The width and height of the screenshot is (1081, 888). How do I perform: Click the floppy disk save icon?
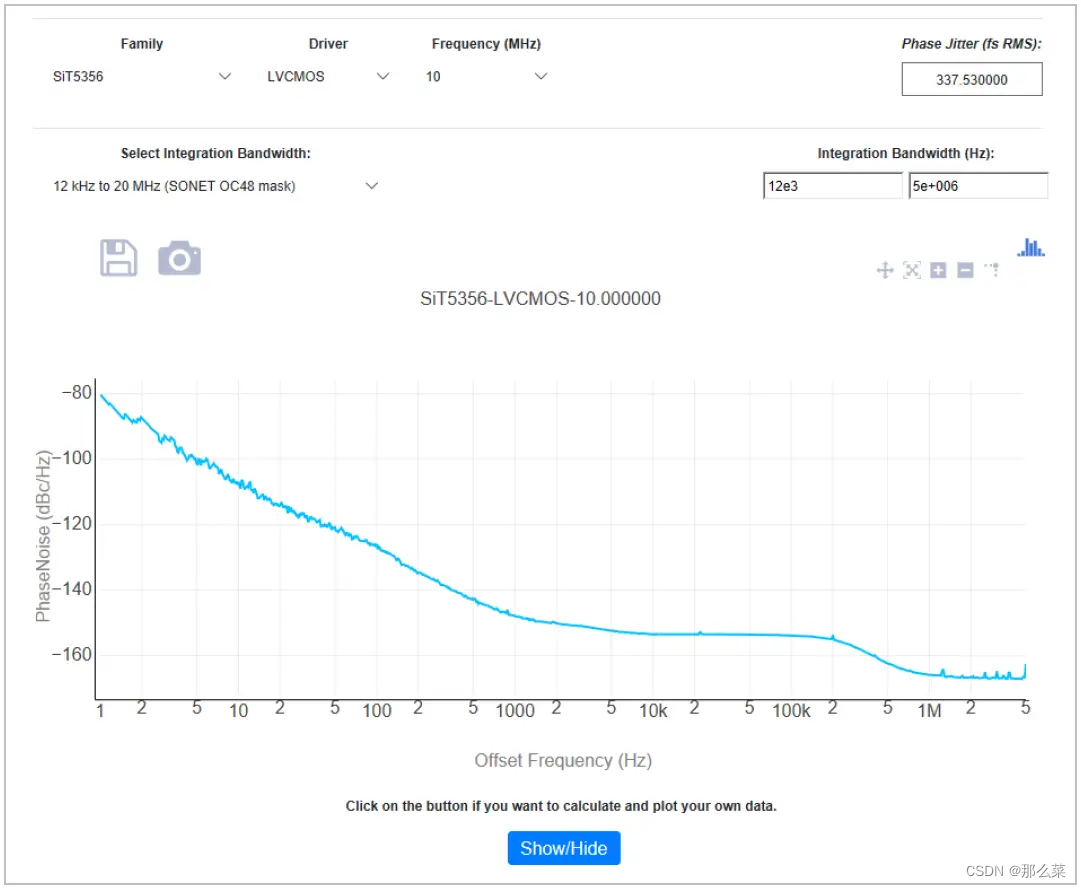(x=119, y=259)
